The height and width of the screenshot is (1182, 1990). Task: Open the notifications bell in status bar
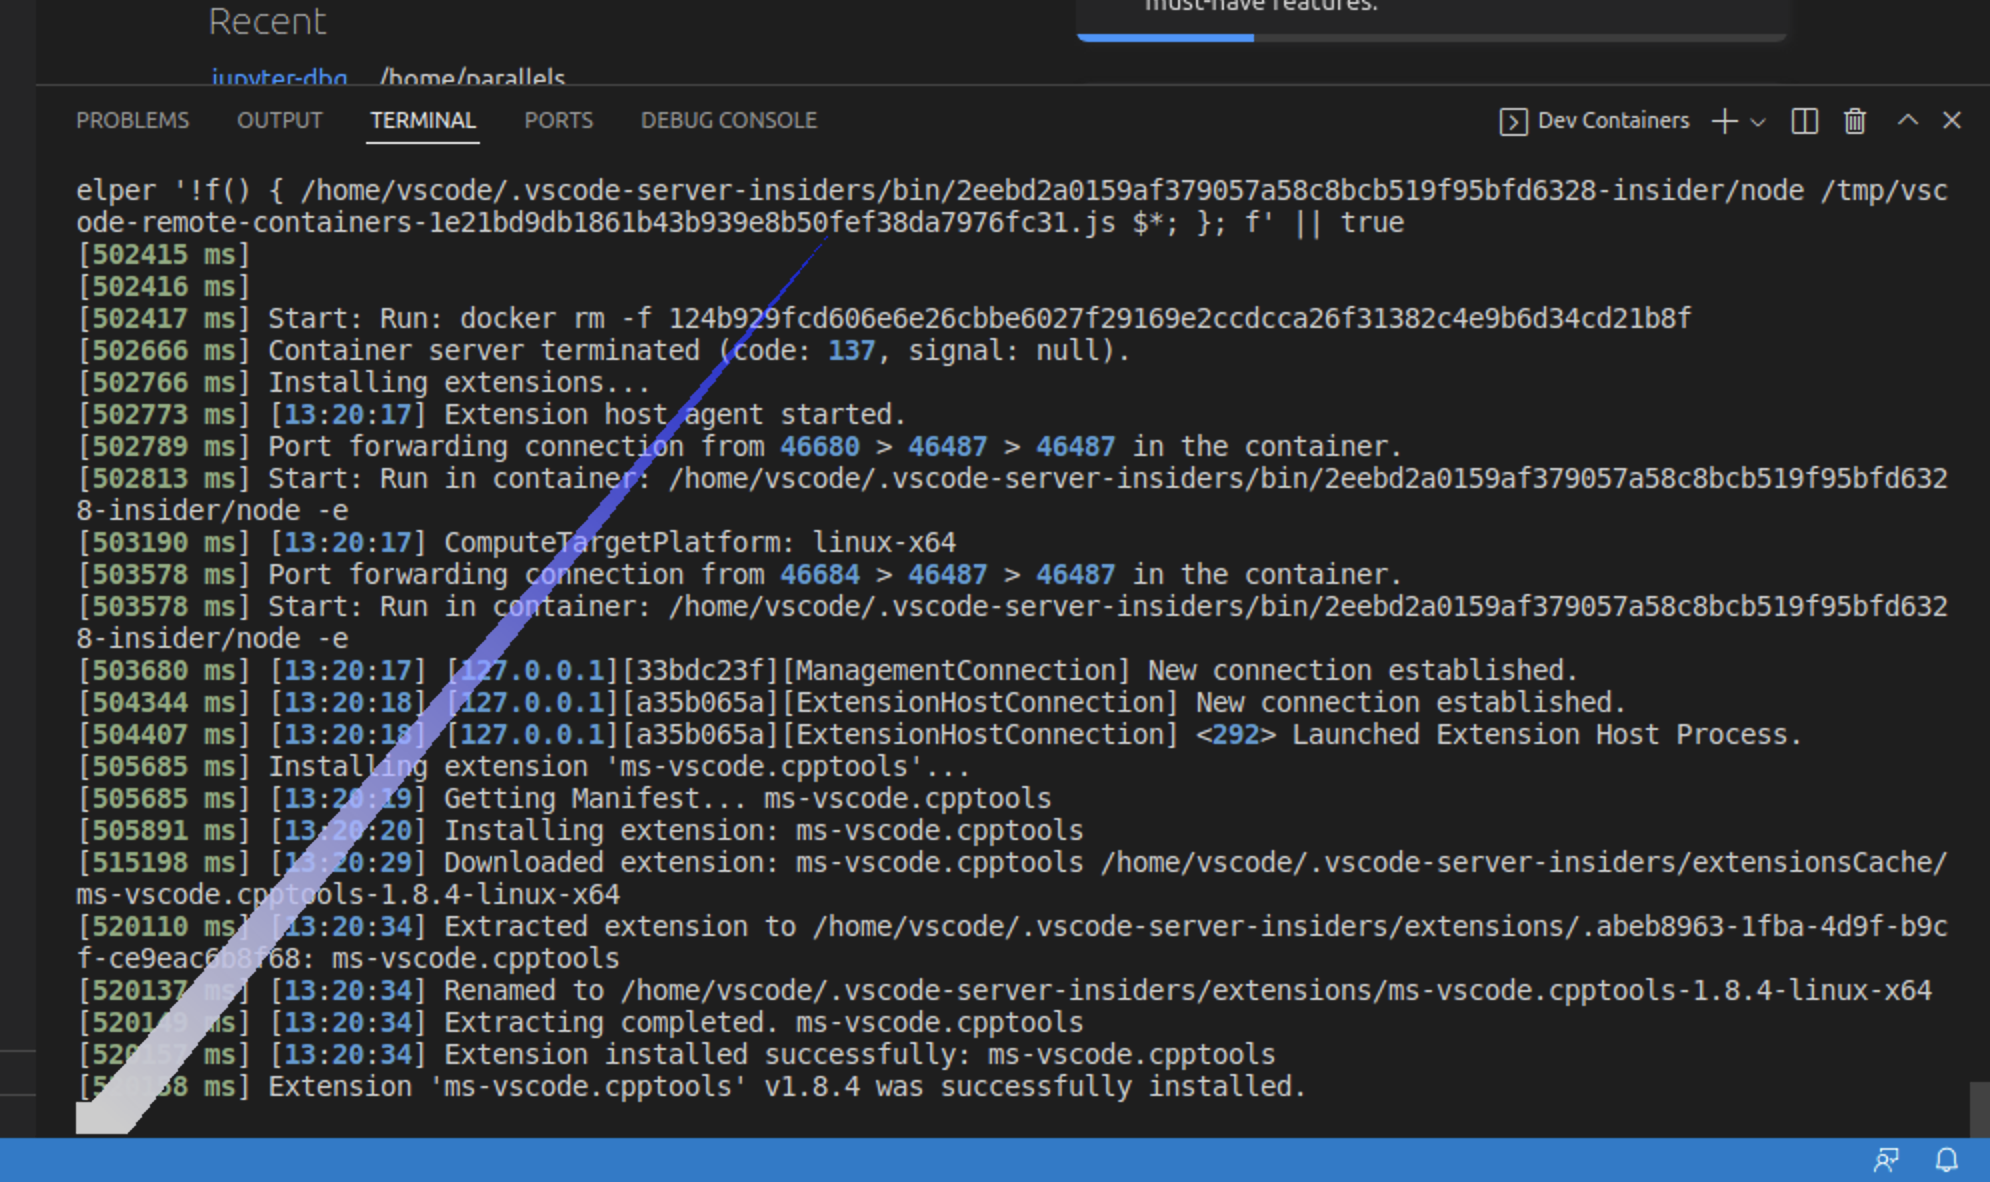(x=1946, y=1159)
